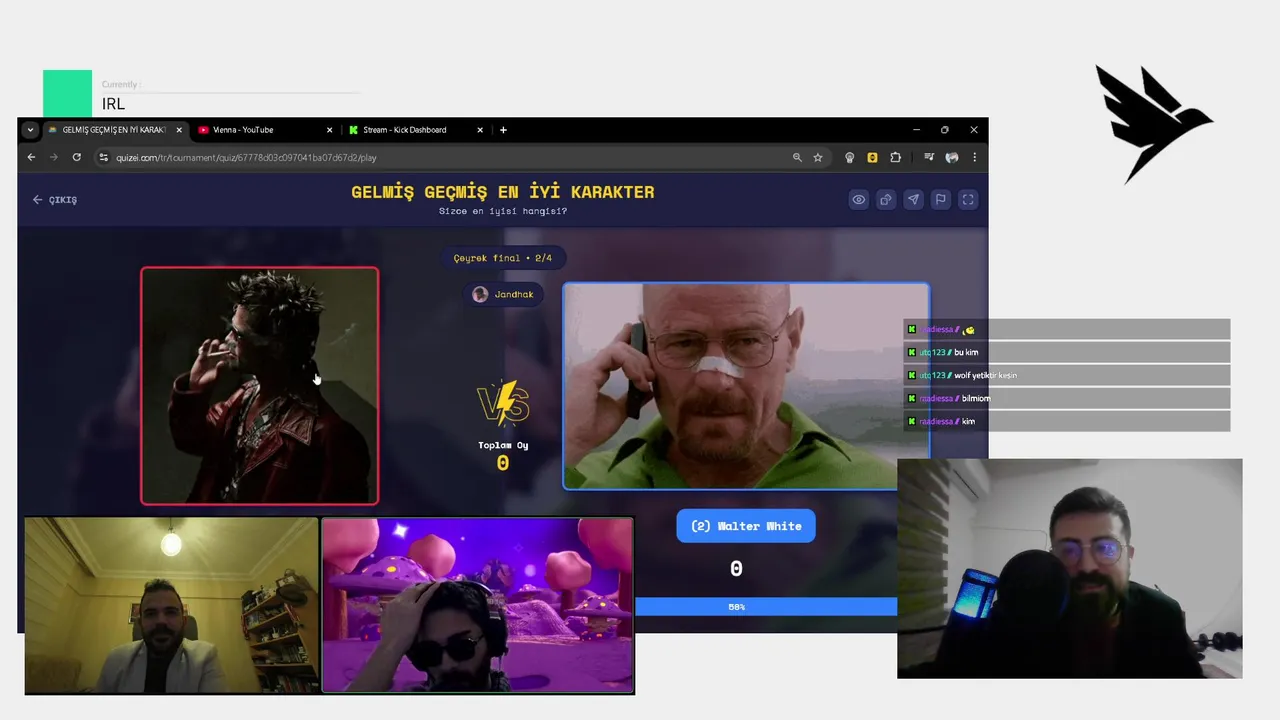Click the green swatch beside IRL

coord(67,94)
